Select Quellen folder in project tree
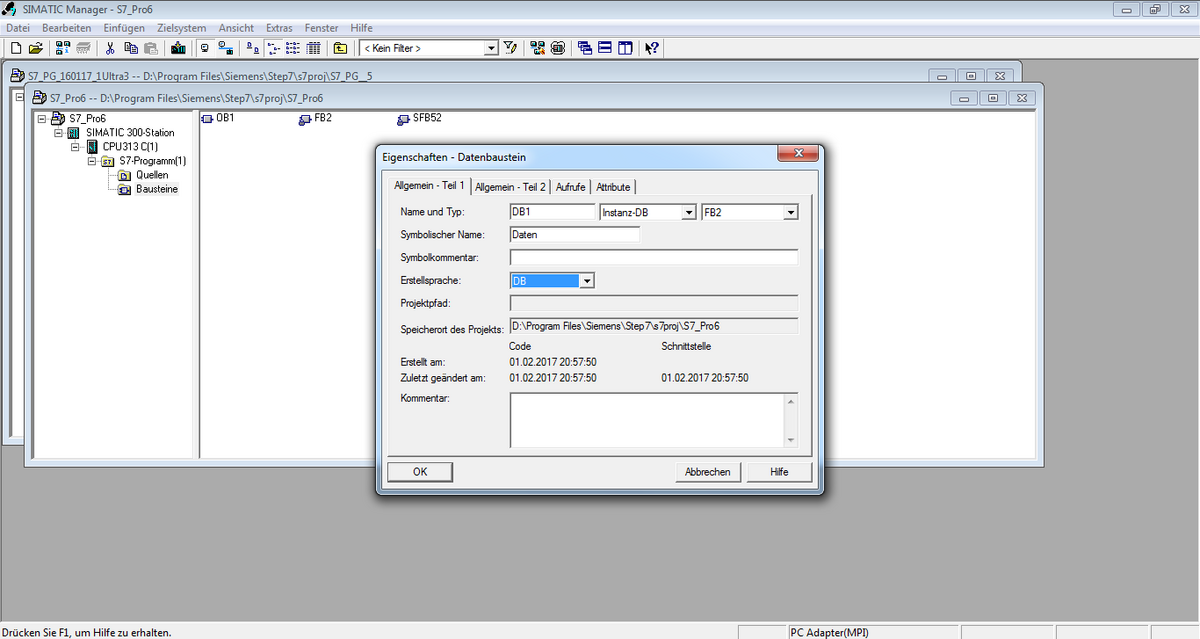Screen dimensions: 1200x639 pos(151,175)
